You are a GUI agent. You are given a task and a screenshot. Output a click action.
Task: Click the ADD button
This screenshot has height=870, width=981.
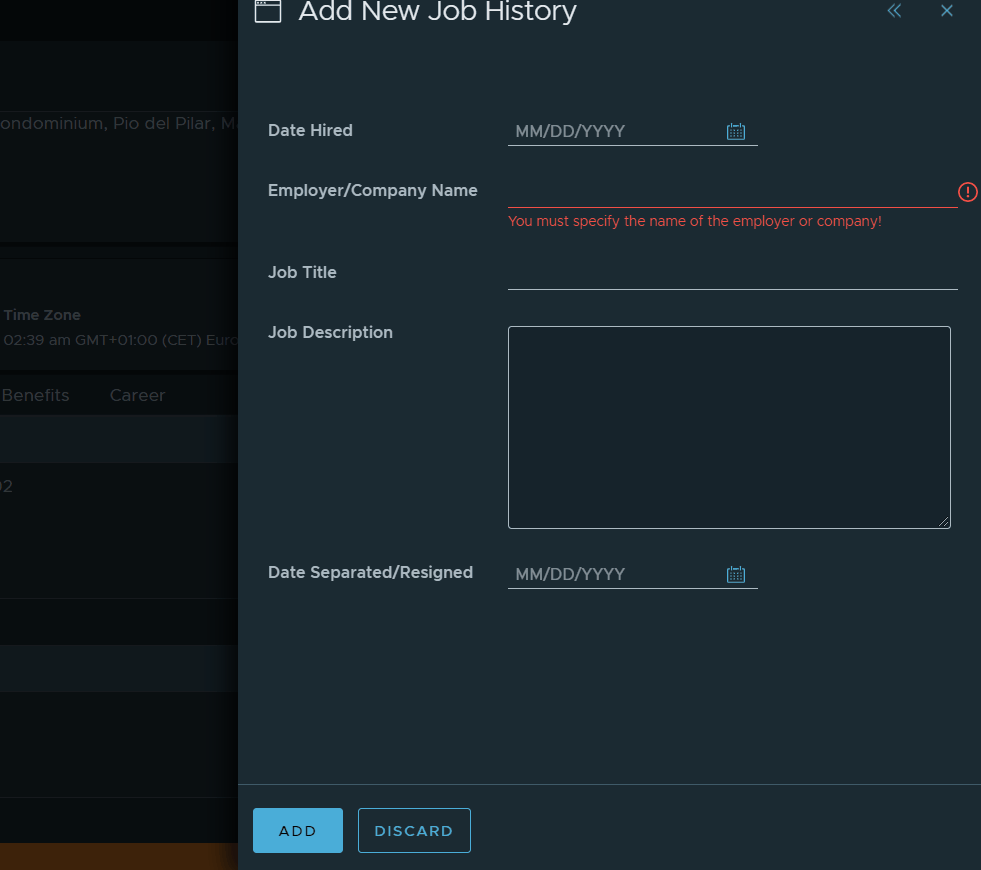[298, 831]
